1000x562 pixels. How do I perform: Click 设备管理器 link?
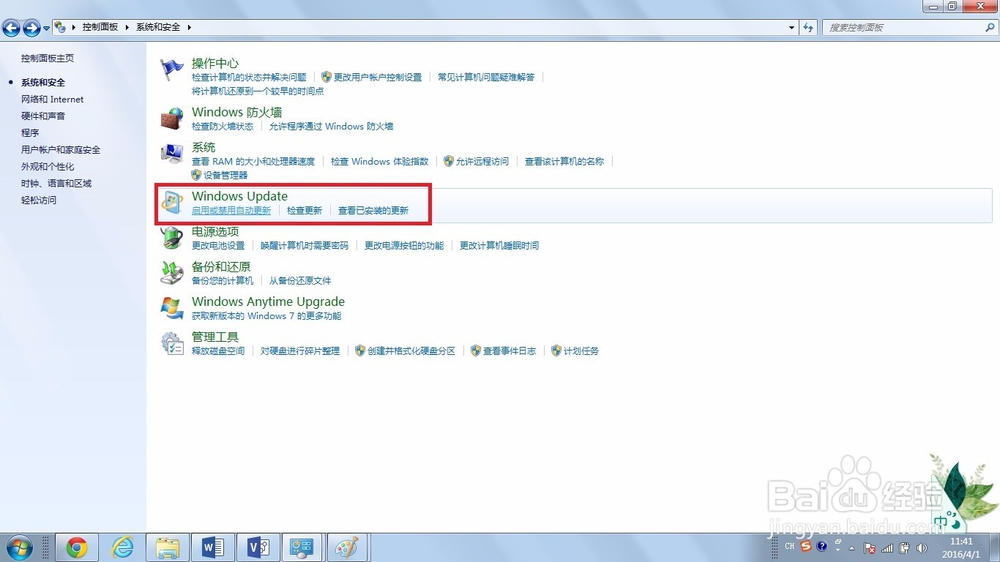click(225, 175)
